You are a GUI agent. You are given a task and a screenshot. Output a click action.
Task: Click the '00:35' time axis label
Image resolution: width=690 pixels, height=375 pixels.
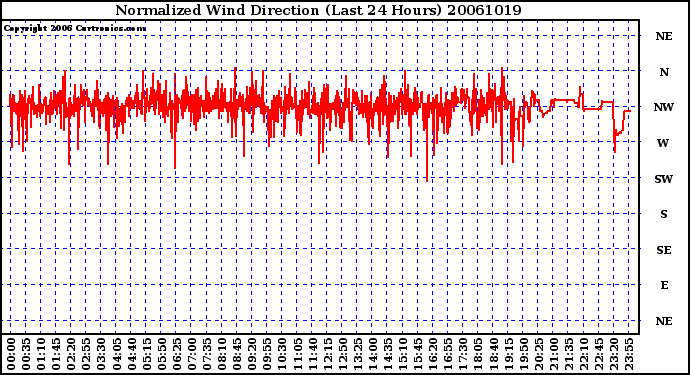click(x=26, y=354)
